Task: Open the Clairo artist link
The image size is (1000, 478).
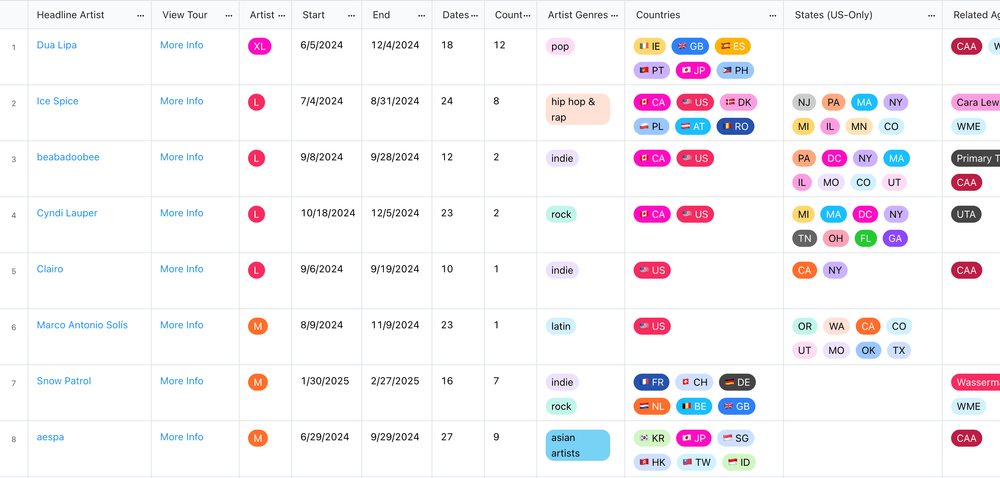Action: 50,270
